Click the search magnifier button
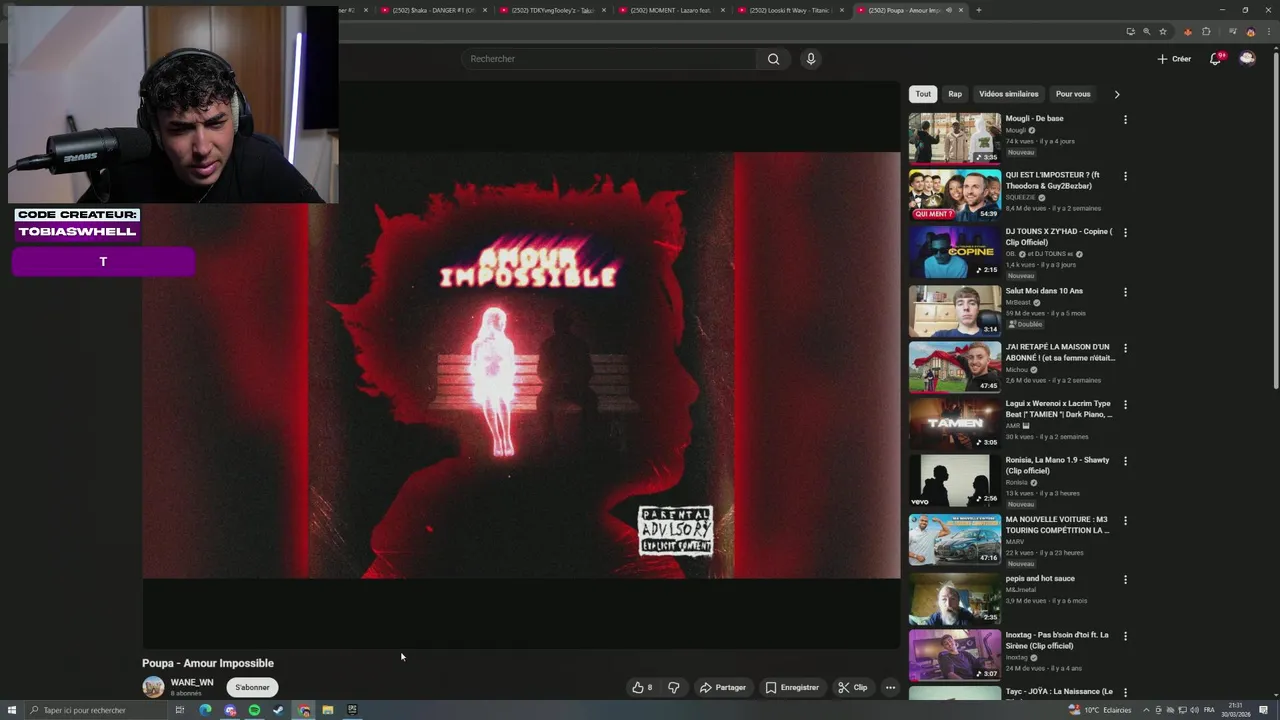This screenshot has height=720, width=1280. [x=773, y=59]
